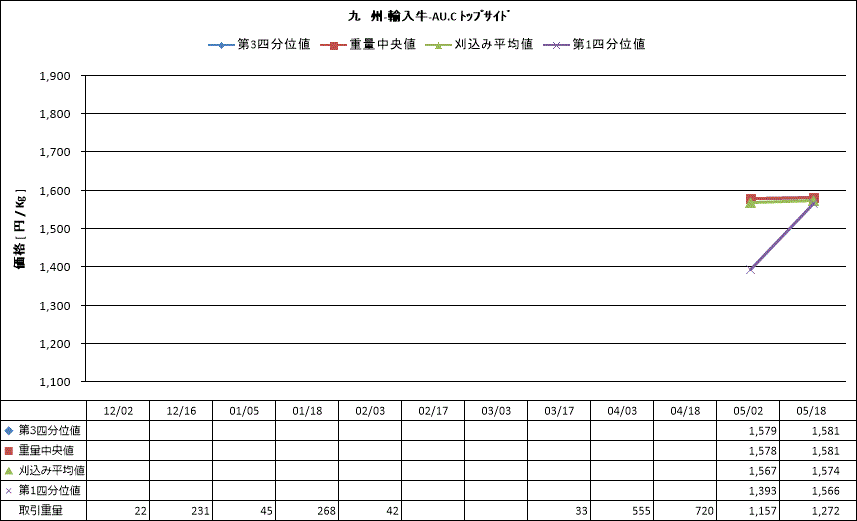Click the 03/17 date column header

(559, 411)
